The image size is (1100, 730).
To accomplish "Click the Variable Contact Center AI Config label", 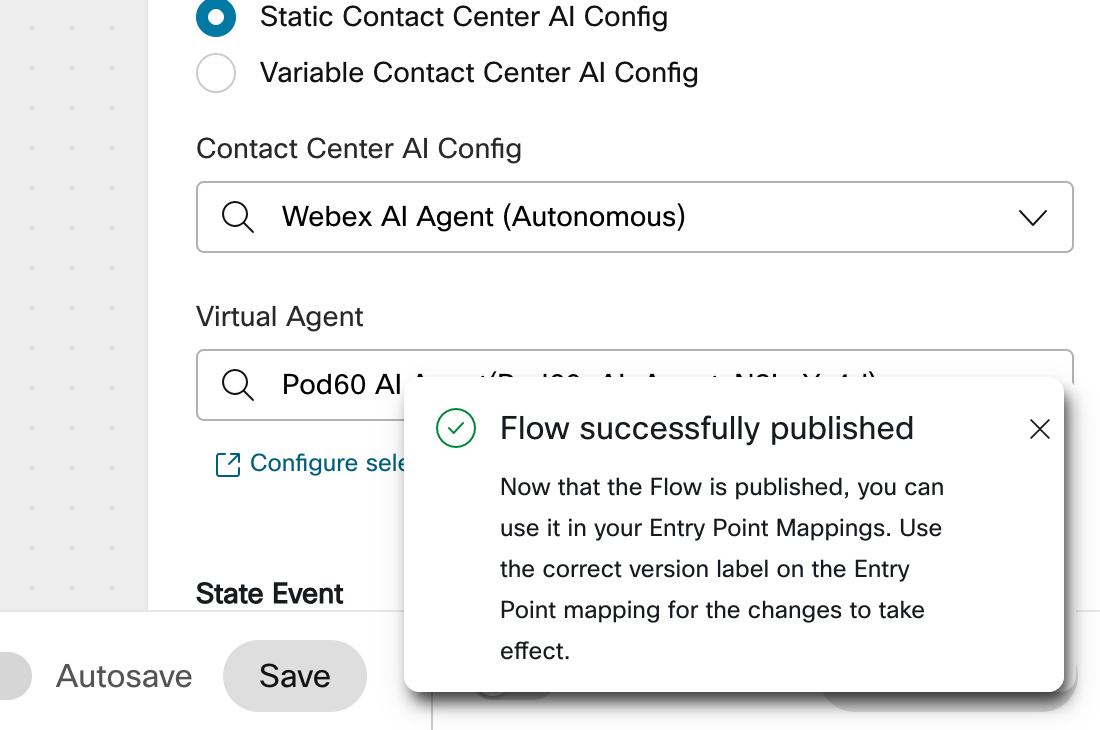I will [479, 73].
